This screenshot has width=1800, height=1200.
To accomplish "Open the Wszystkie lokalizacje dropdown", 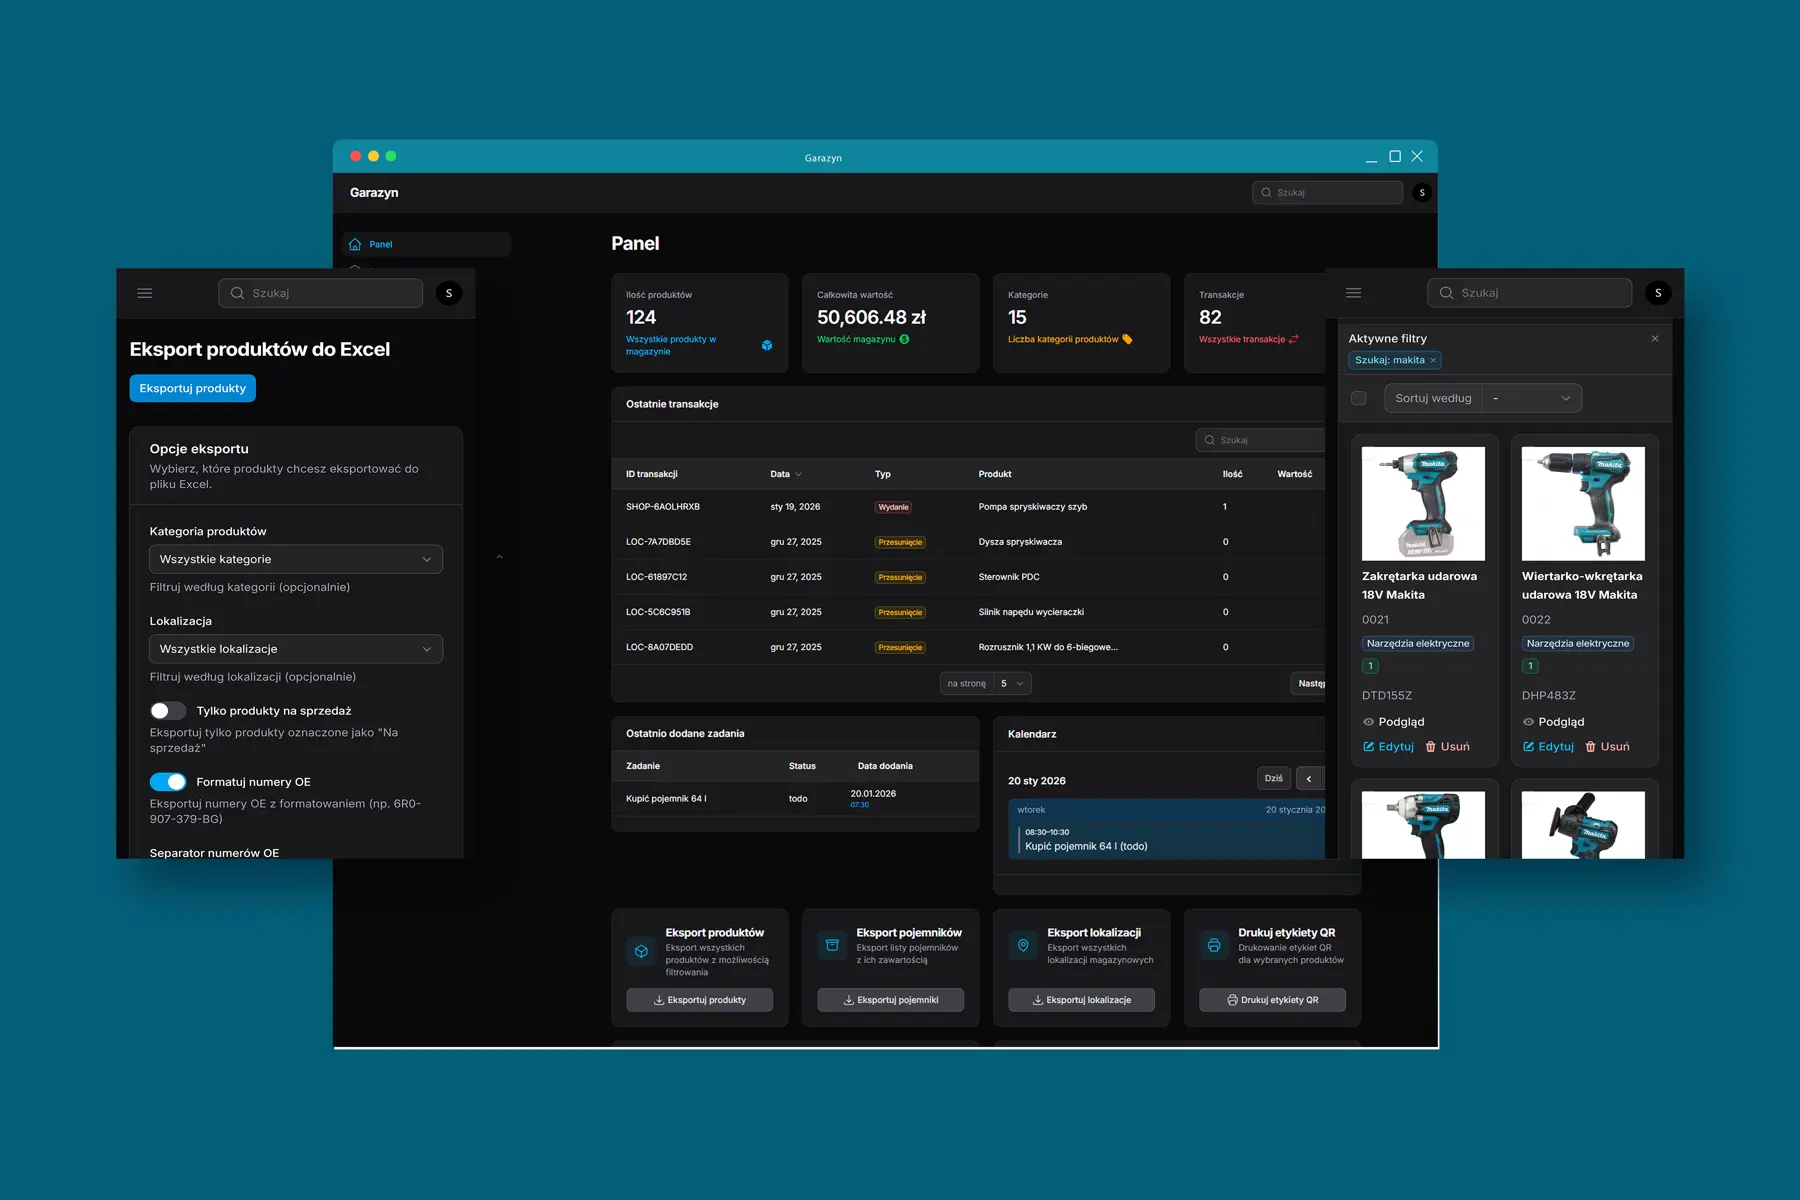I will tap(295, 648).
